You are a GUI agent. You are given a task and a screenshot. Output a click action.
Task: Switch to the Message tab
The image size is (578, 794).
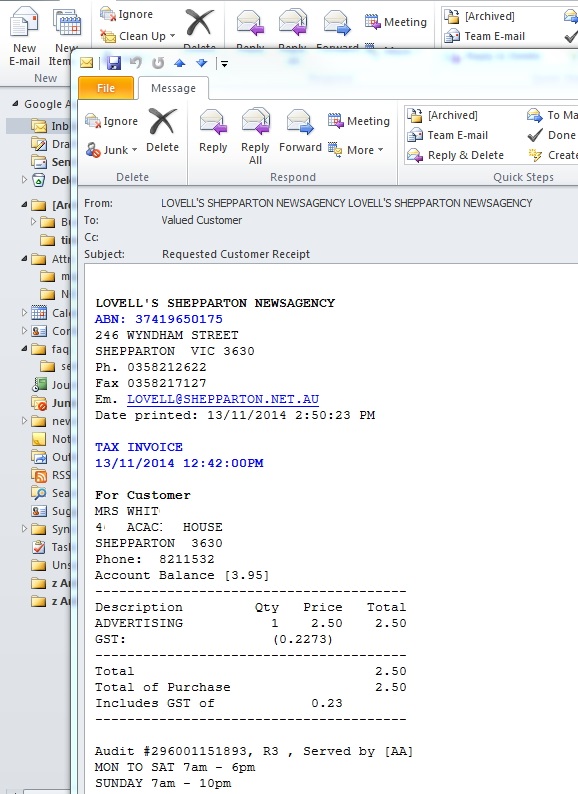173,88
